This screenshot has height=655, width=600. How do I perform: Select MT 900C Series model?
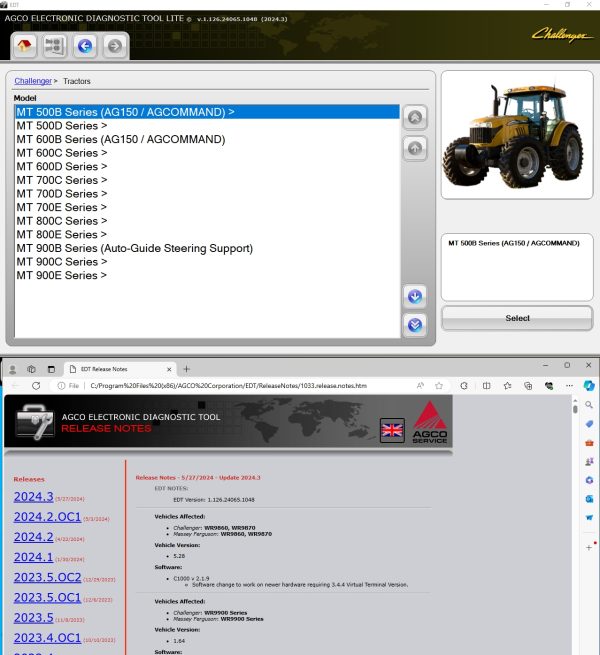207,261
